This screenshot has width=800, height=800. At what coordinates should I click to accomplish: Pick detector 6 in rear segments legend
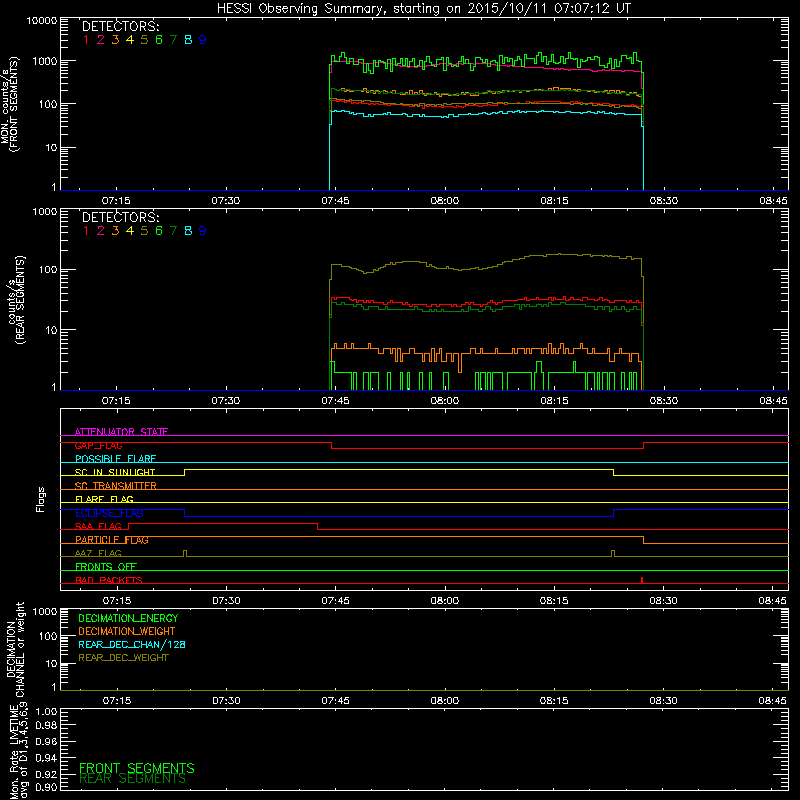point(159,231)
